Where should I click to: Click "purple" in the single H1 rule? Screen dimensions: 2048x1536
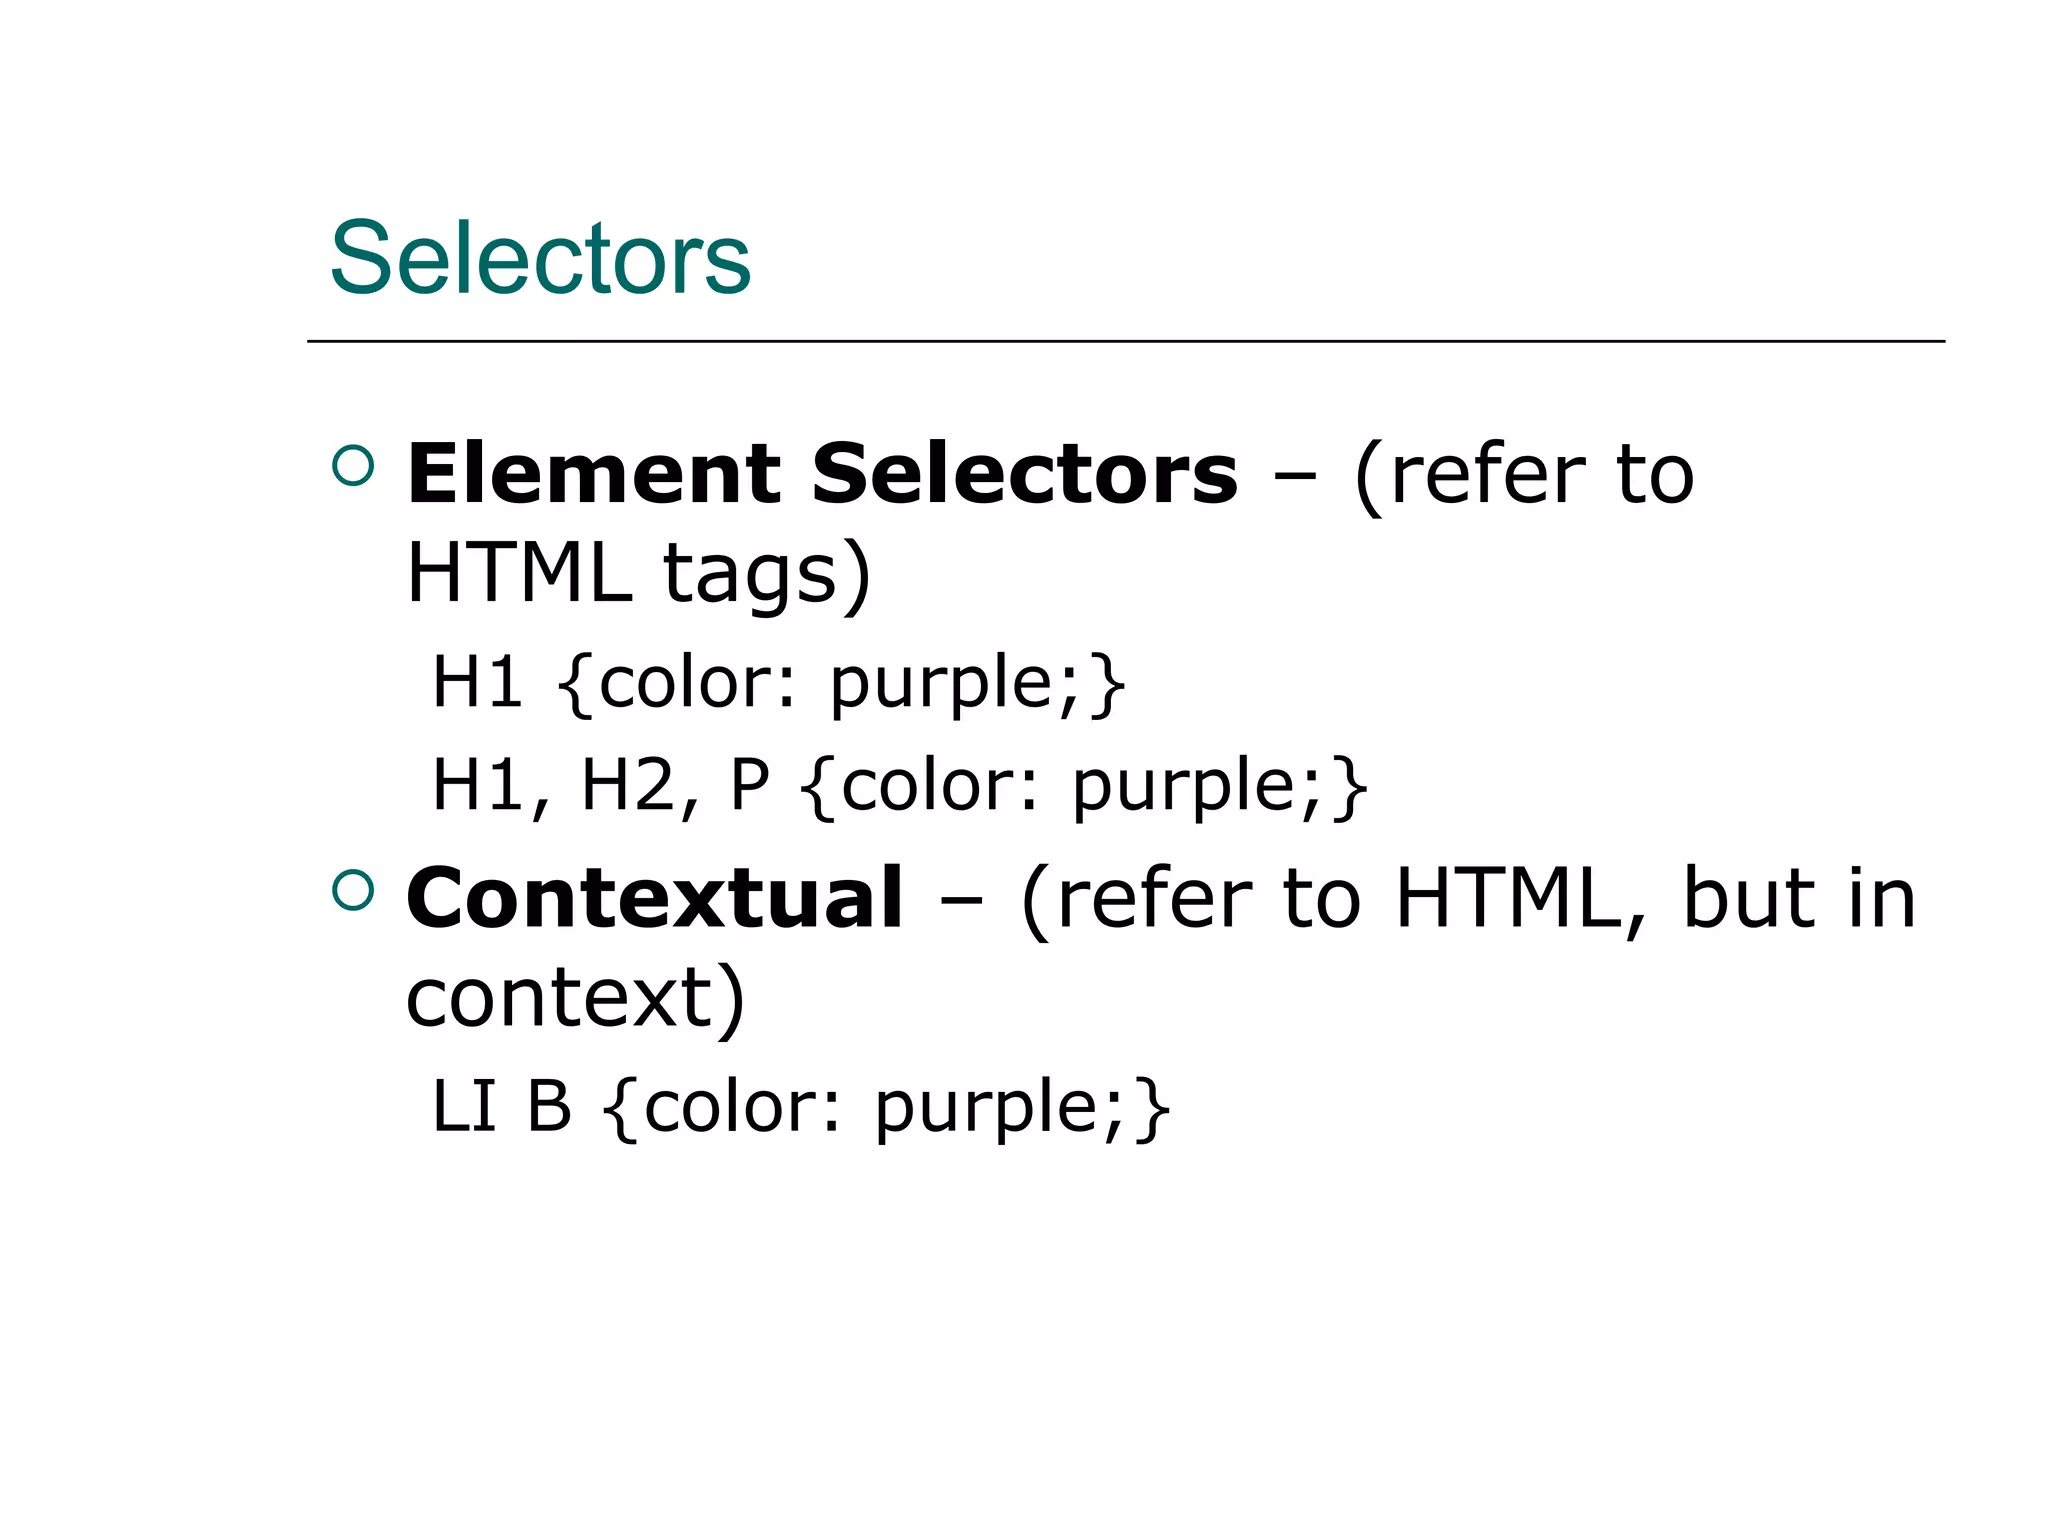[x=942, y=686]
